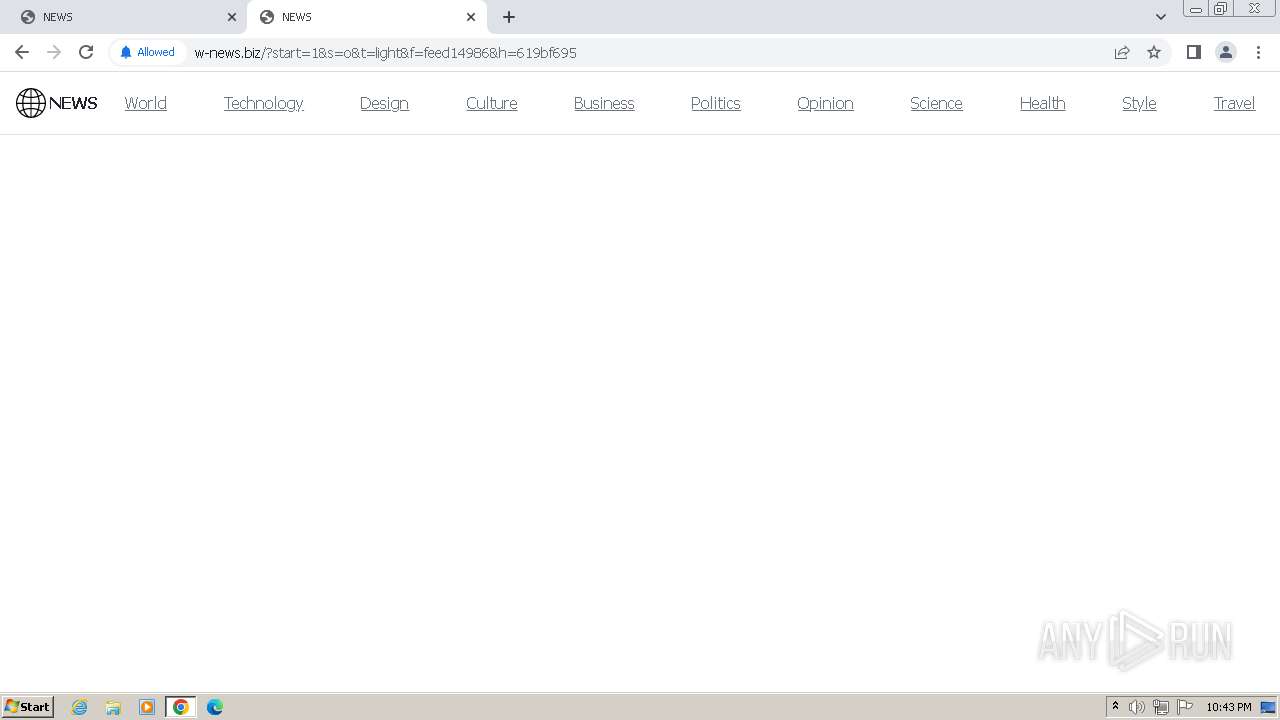Expand the tab search dropdown arrow
The image size is (1280, 720).
(1161, 17)
